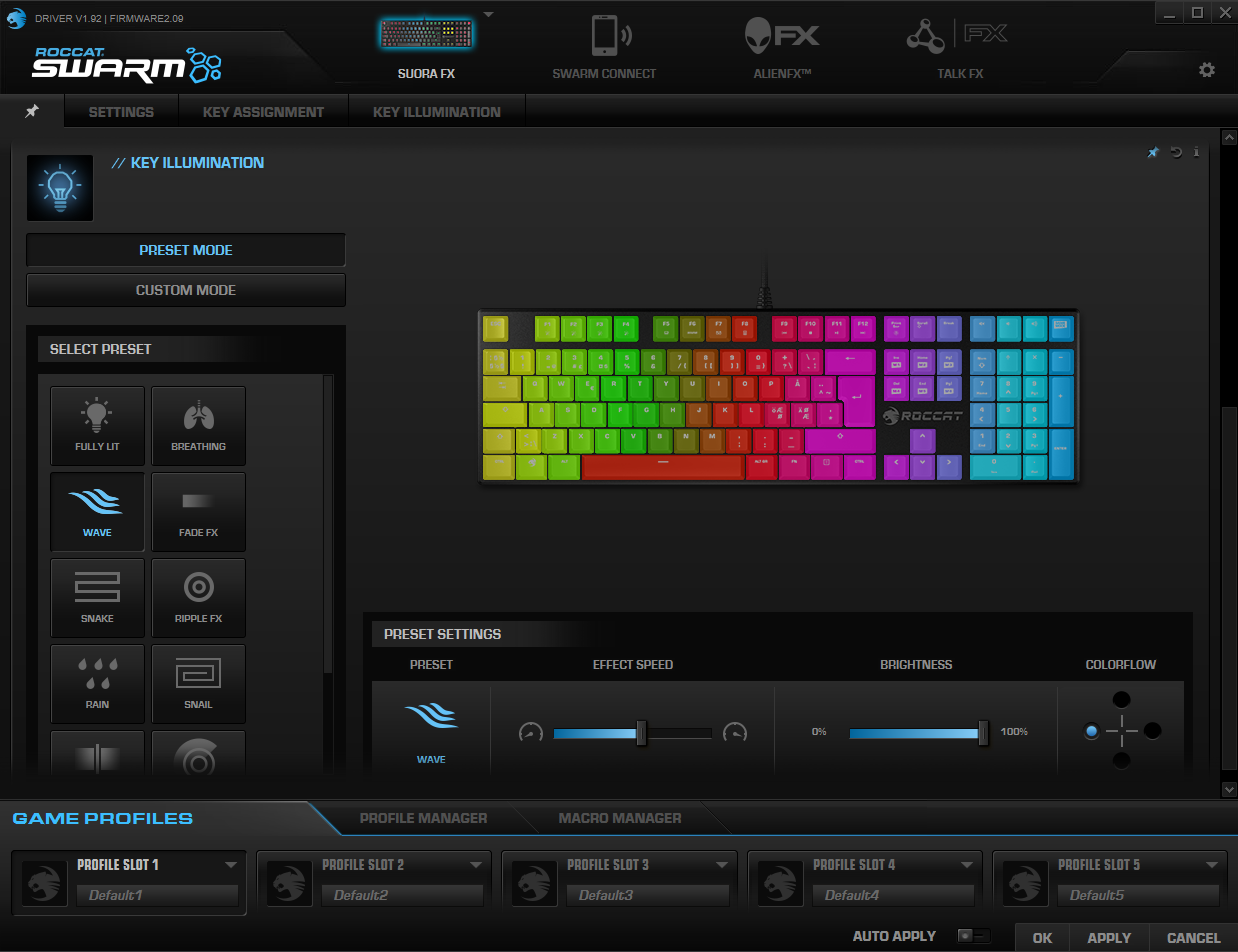The image size is (1238, 952).
Task: Click the Key Illumination light bulb icon
Action: click(x=60, y=187)
